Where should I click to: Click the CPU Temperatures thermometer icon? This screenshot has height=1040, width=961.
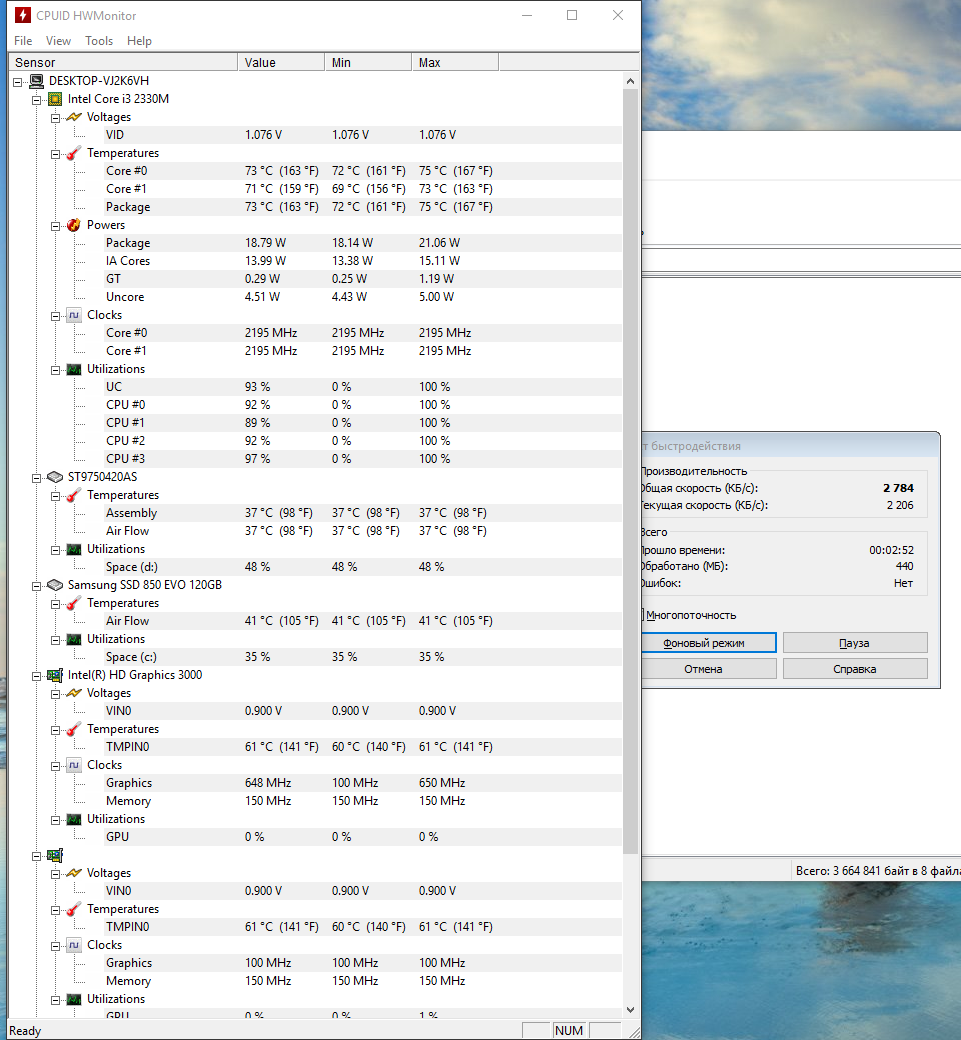[74, 153]
